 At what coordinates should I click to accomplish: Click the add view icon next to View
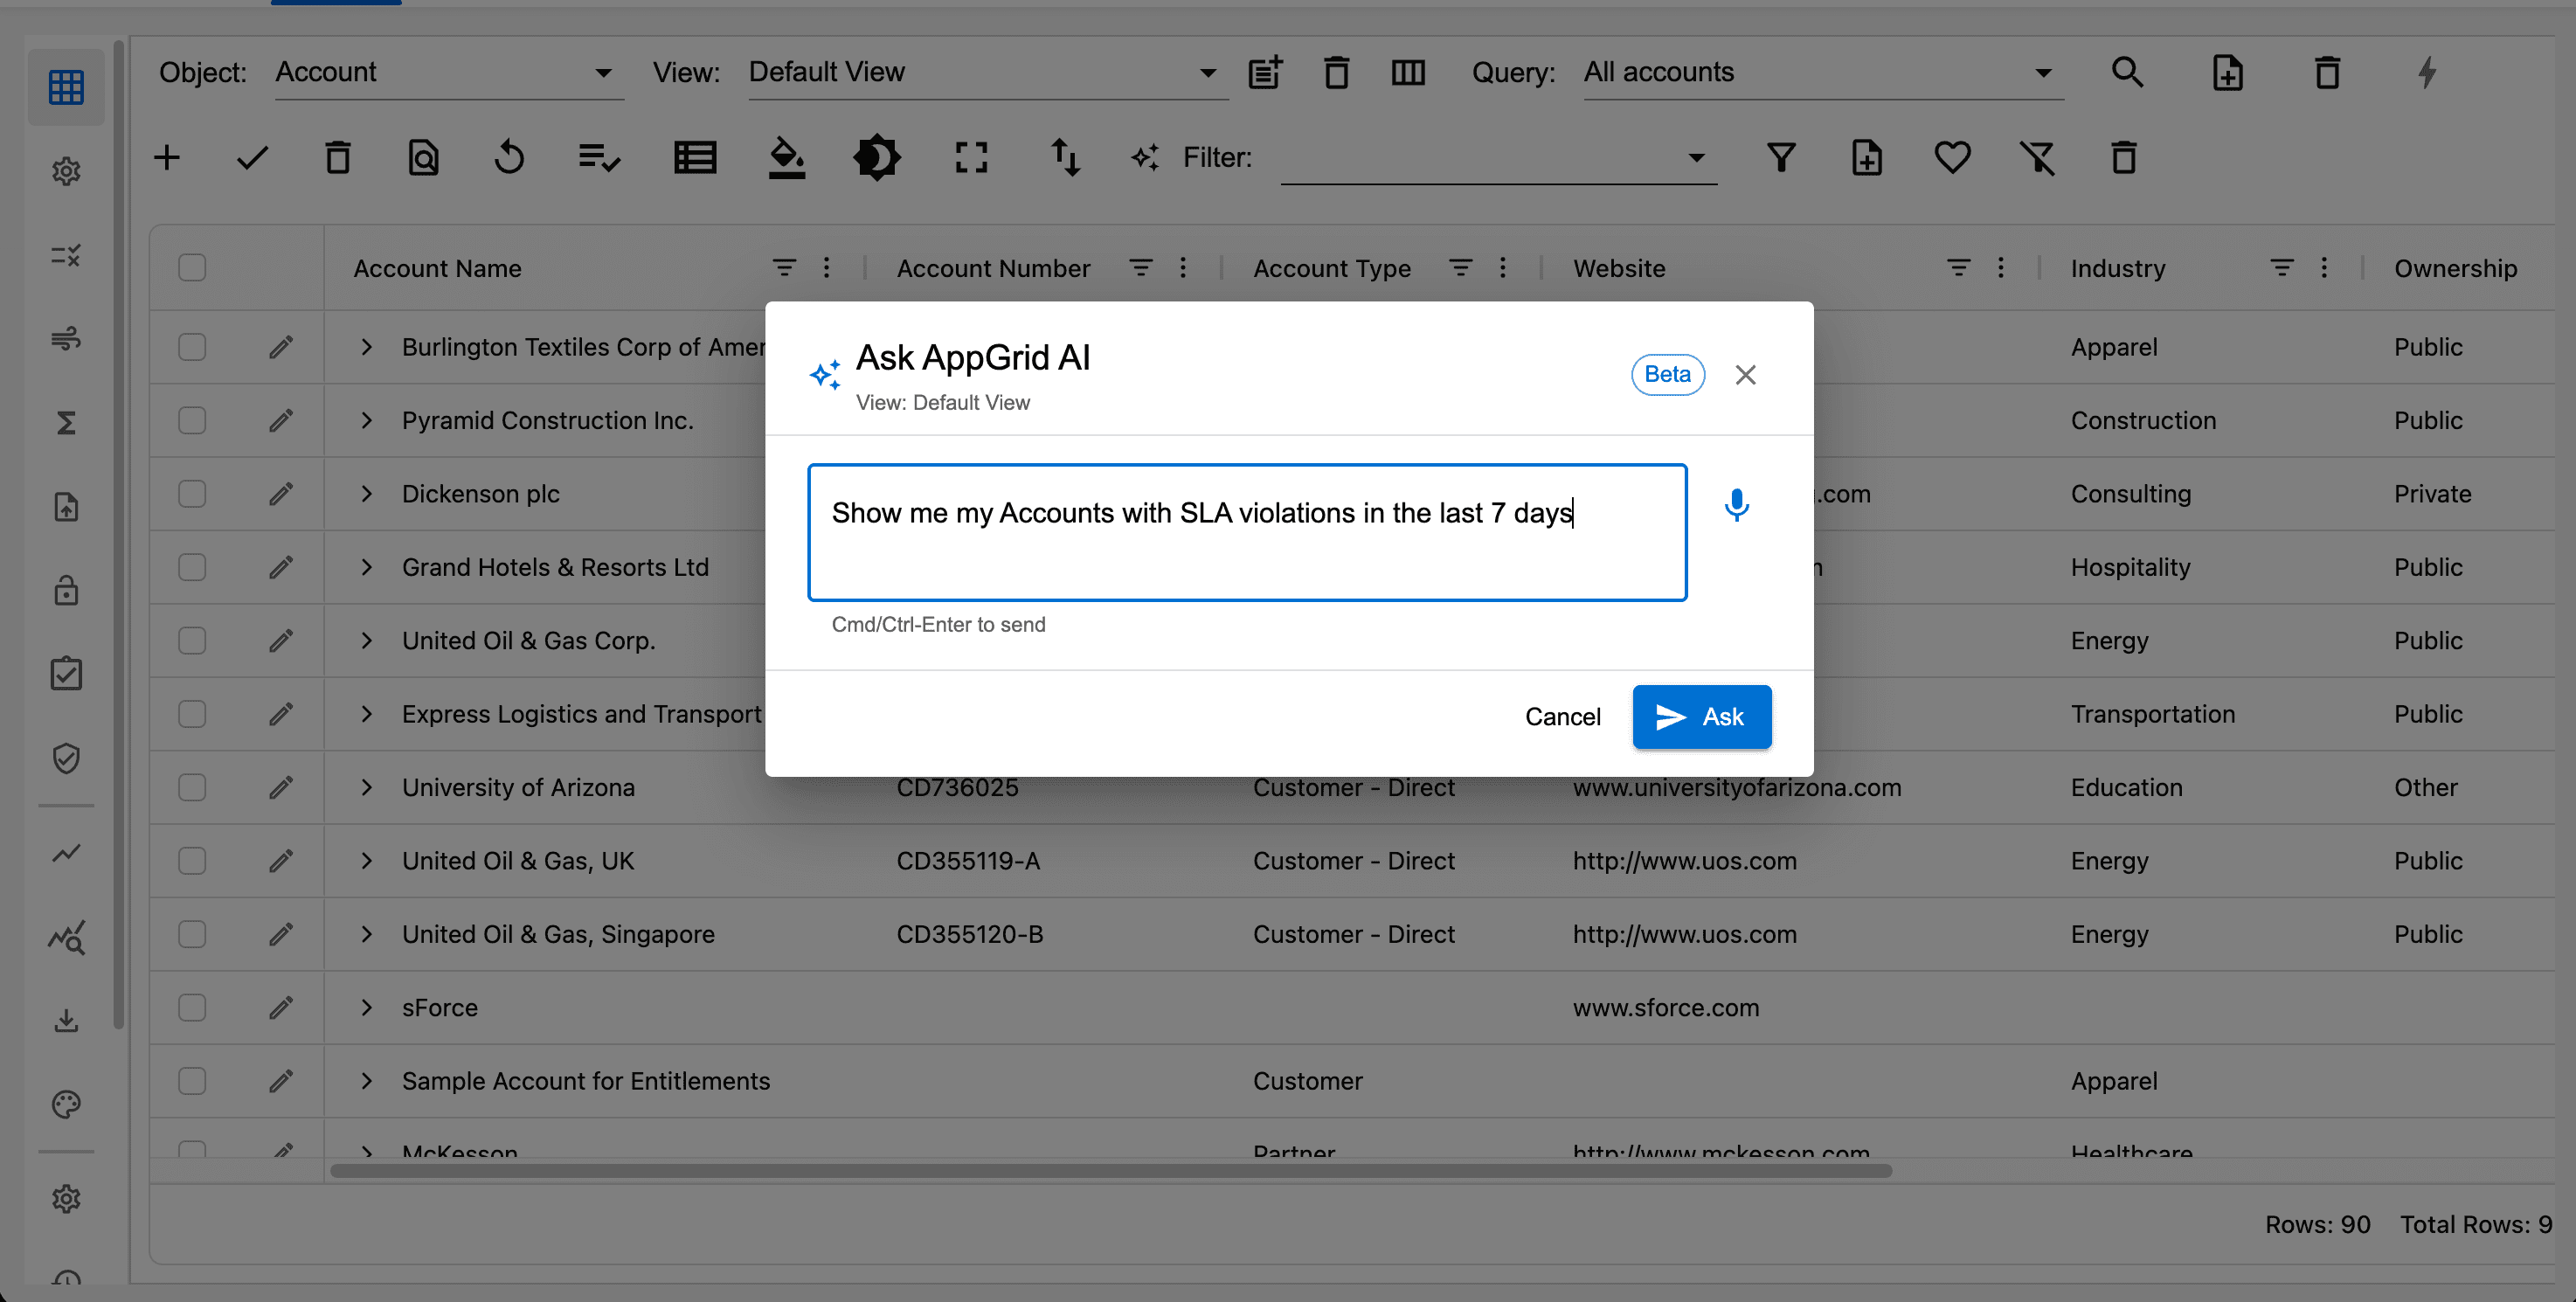pos(1265,72)
